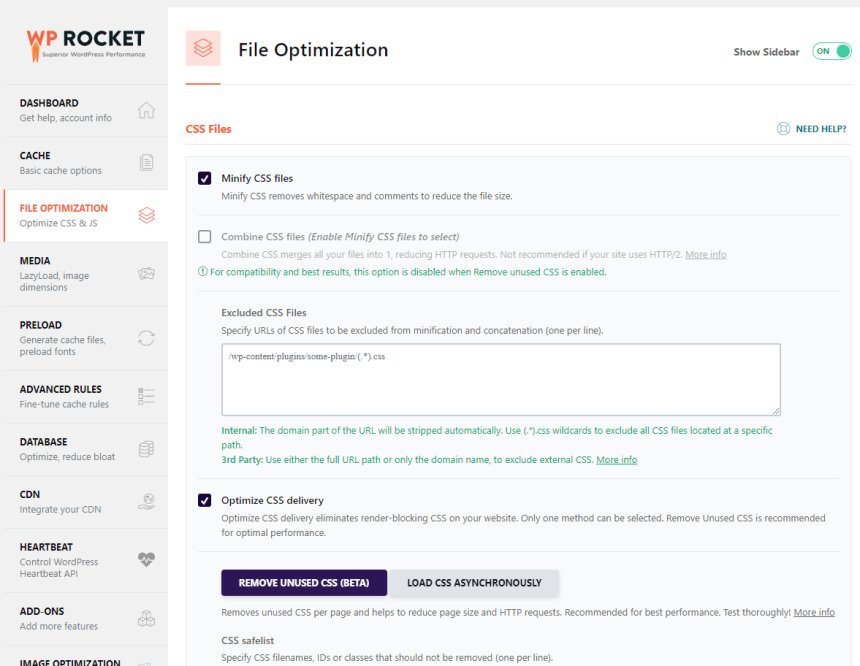
Task: Turn off the Show Sidebar toggle
Action: coord(830,51)
